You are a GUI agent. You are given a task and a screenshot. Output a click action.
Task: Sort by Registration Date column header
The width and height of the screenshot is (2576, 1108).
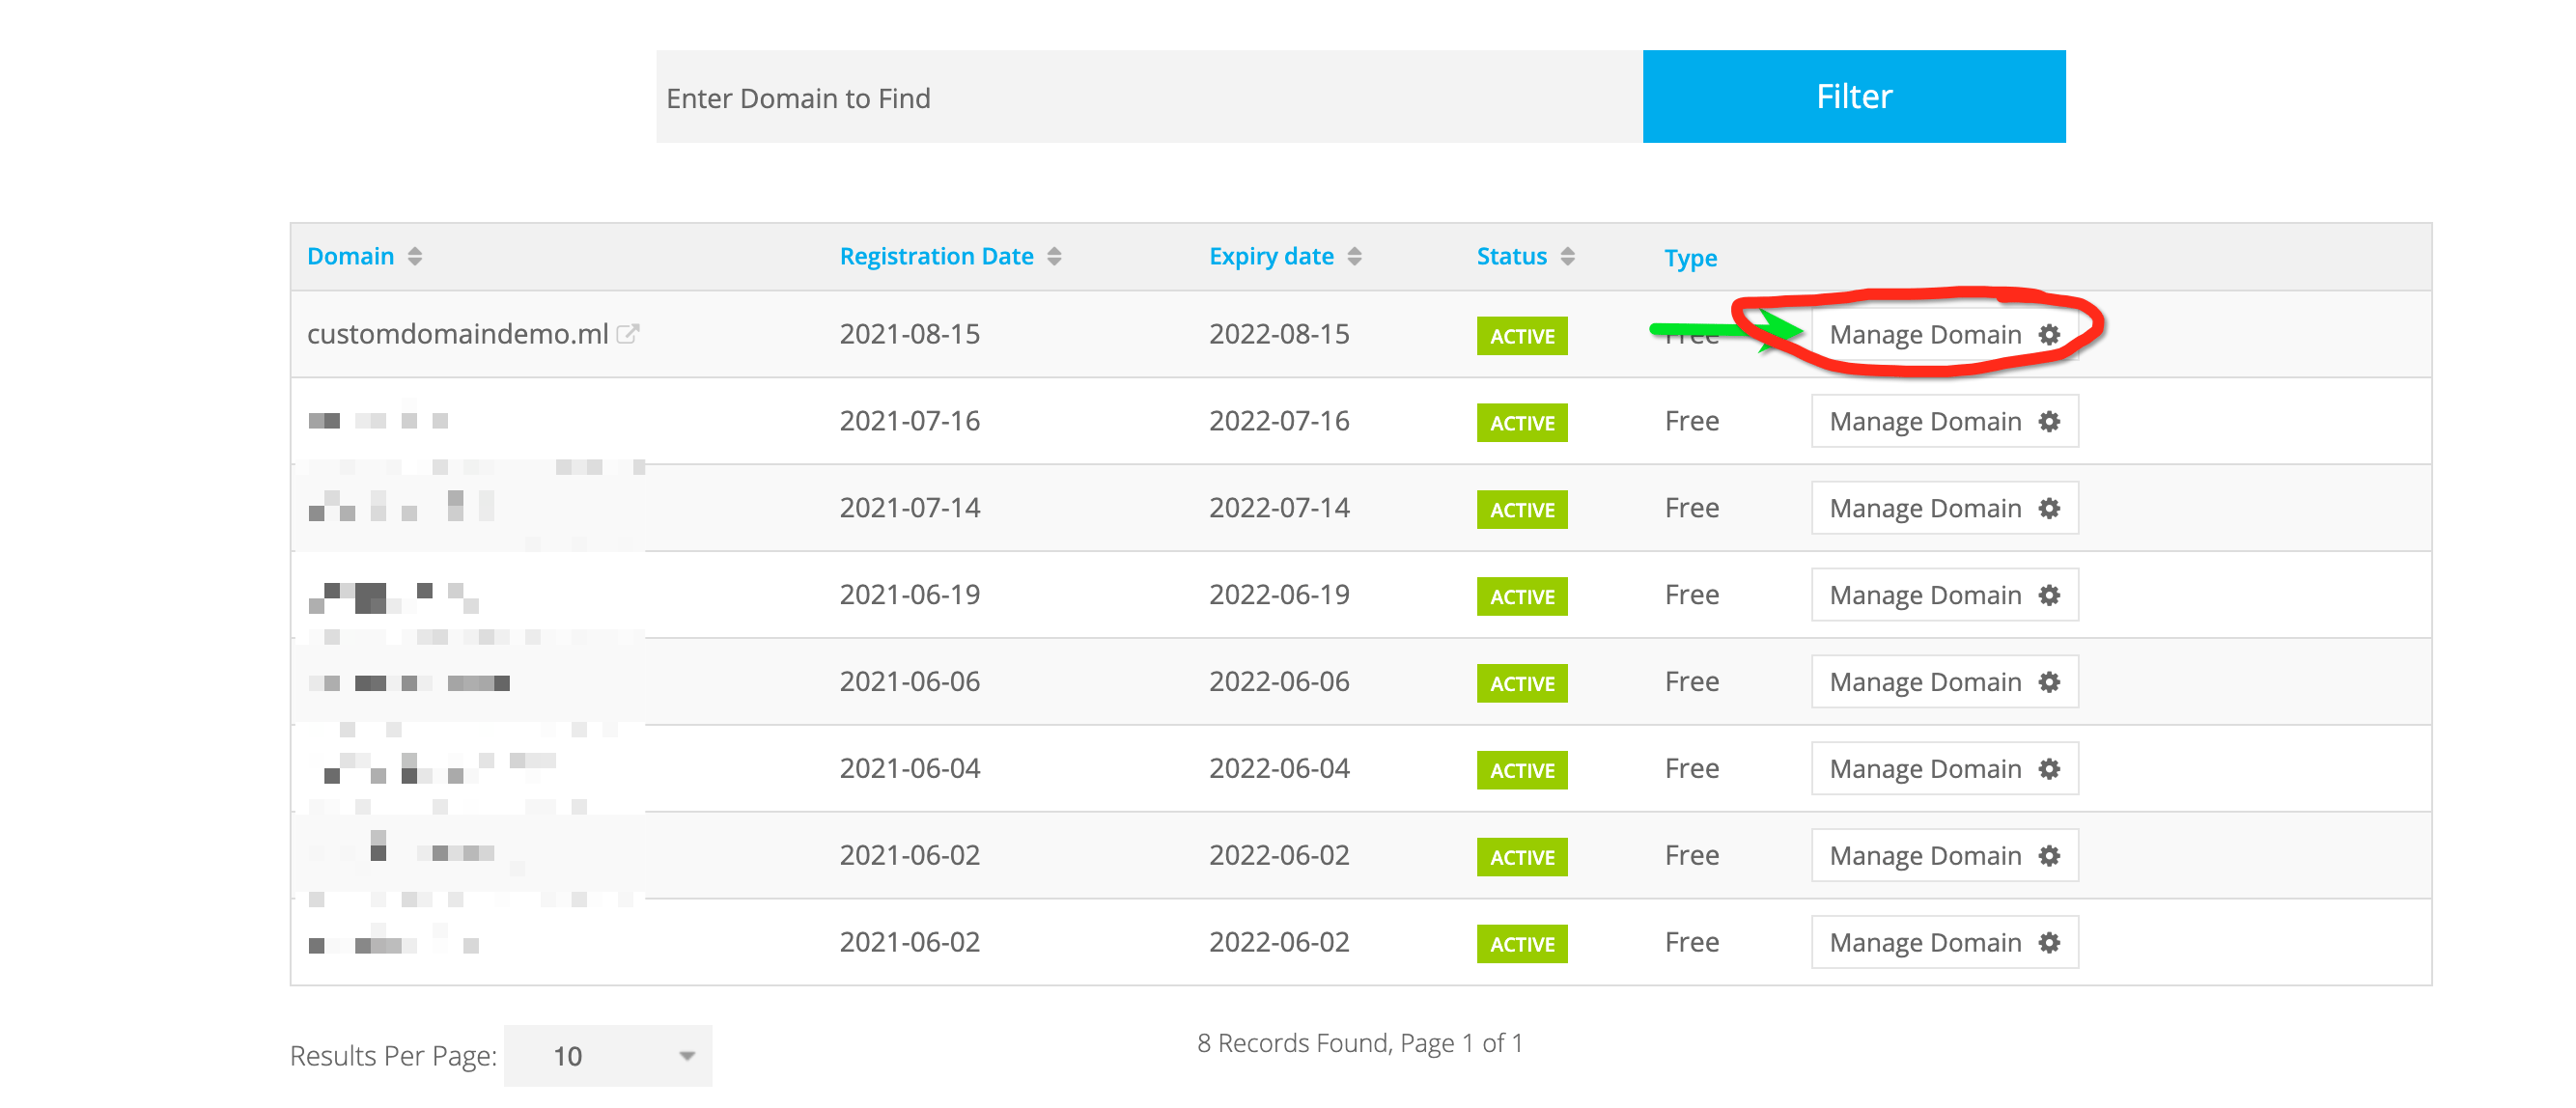click(936, 256)
